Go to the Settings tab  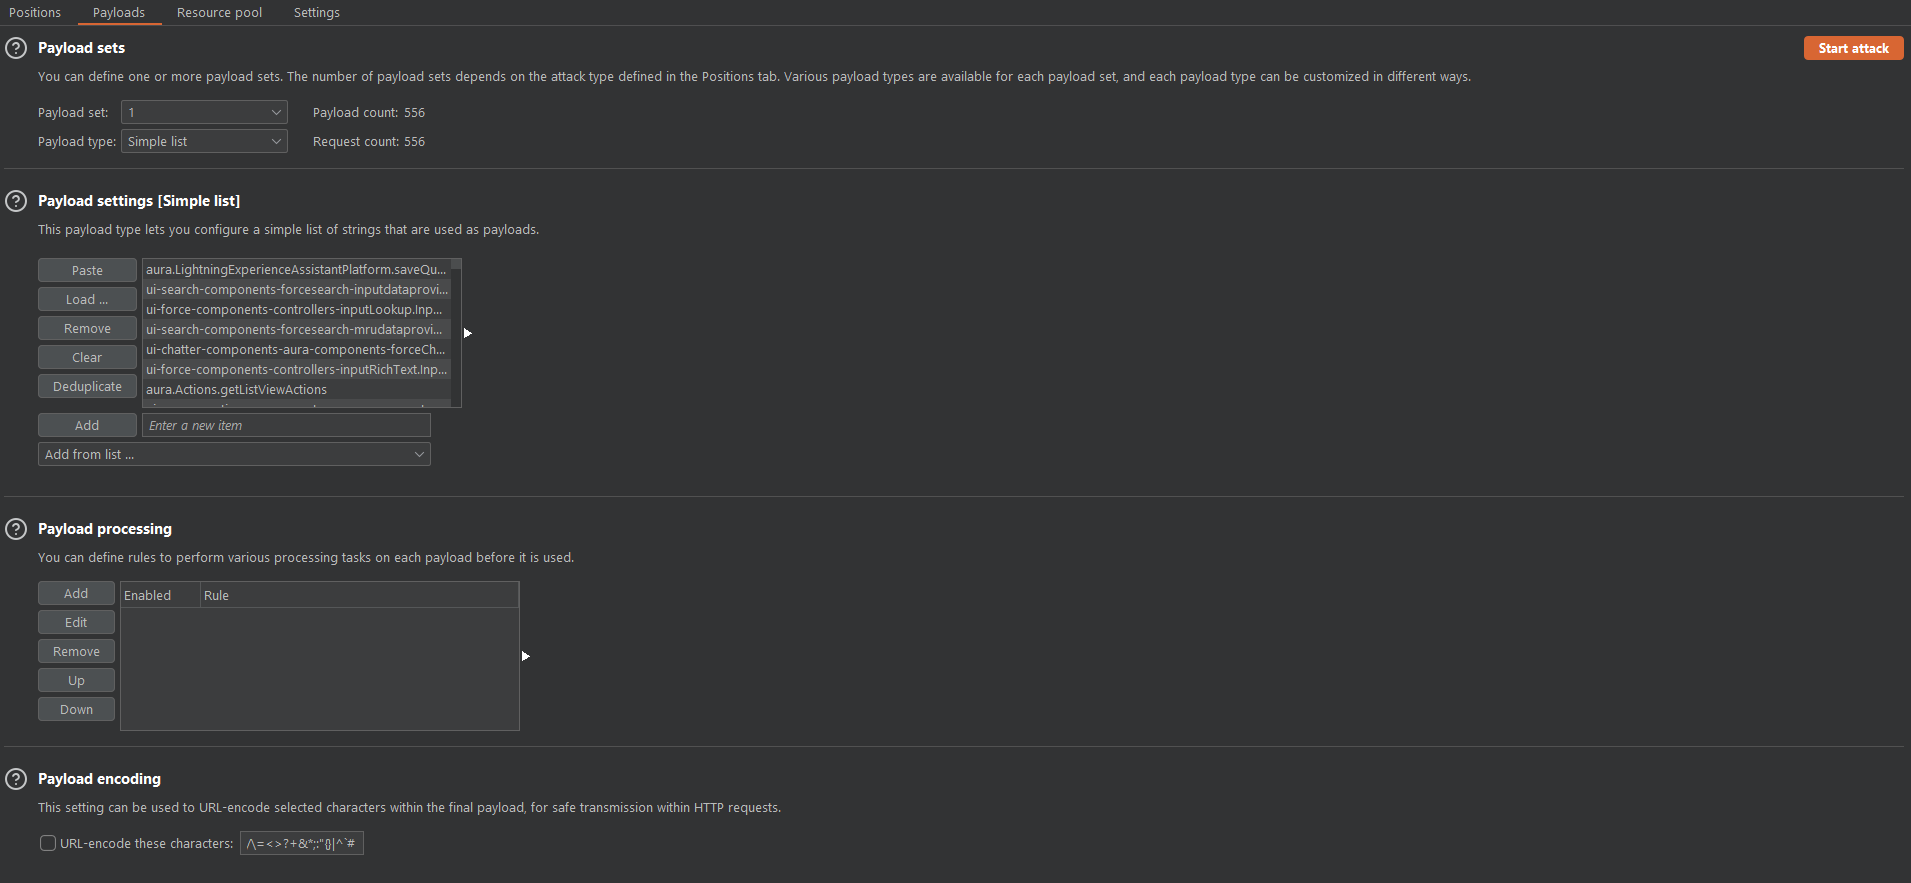(x=316, y=13)
